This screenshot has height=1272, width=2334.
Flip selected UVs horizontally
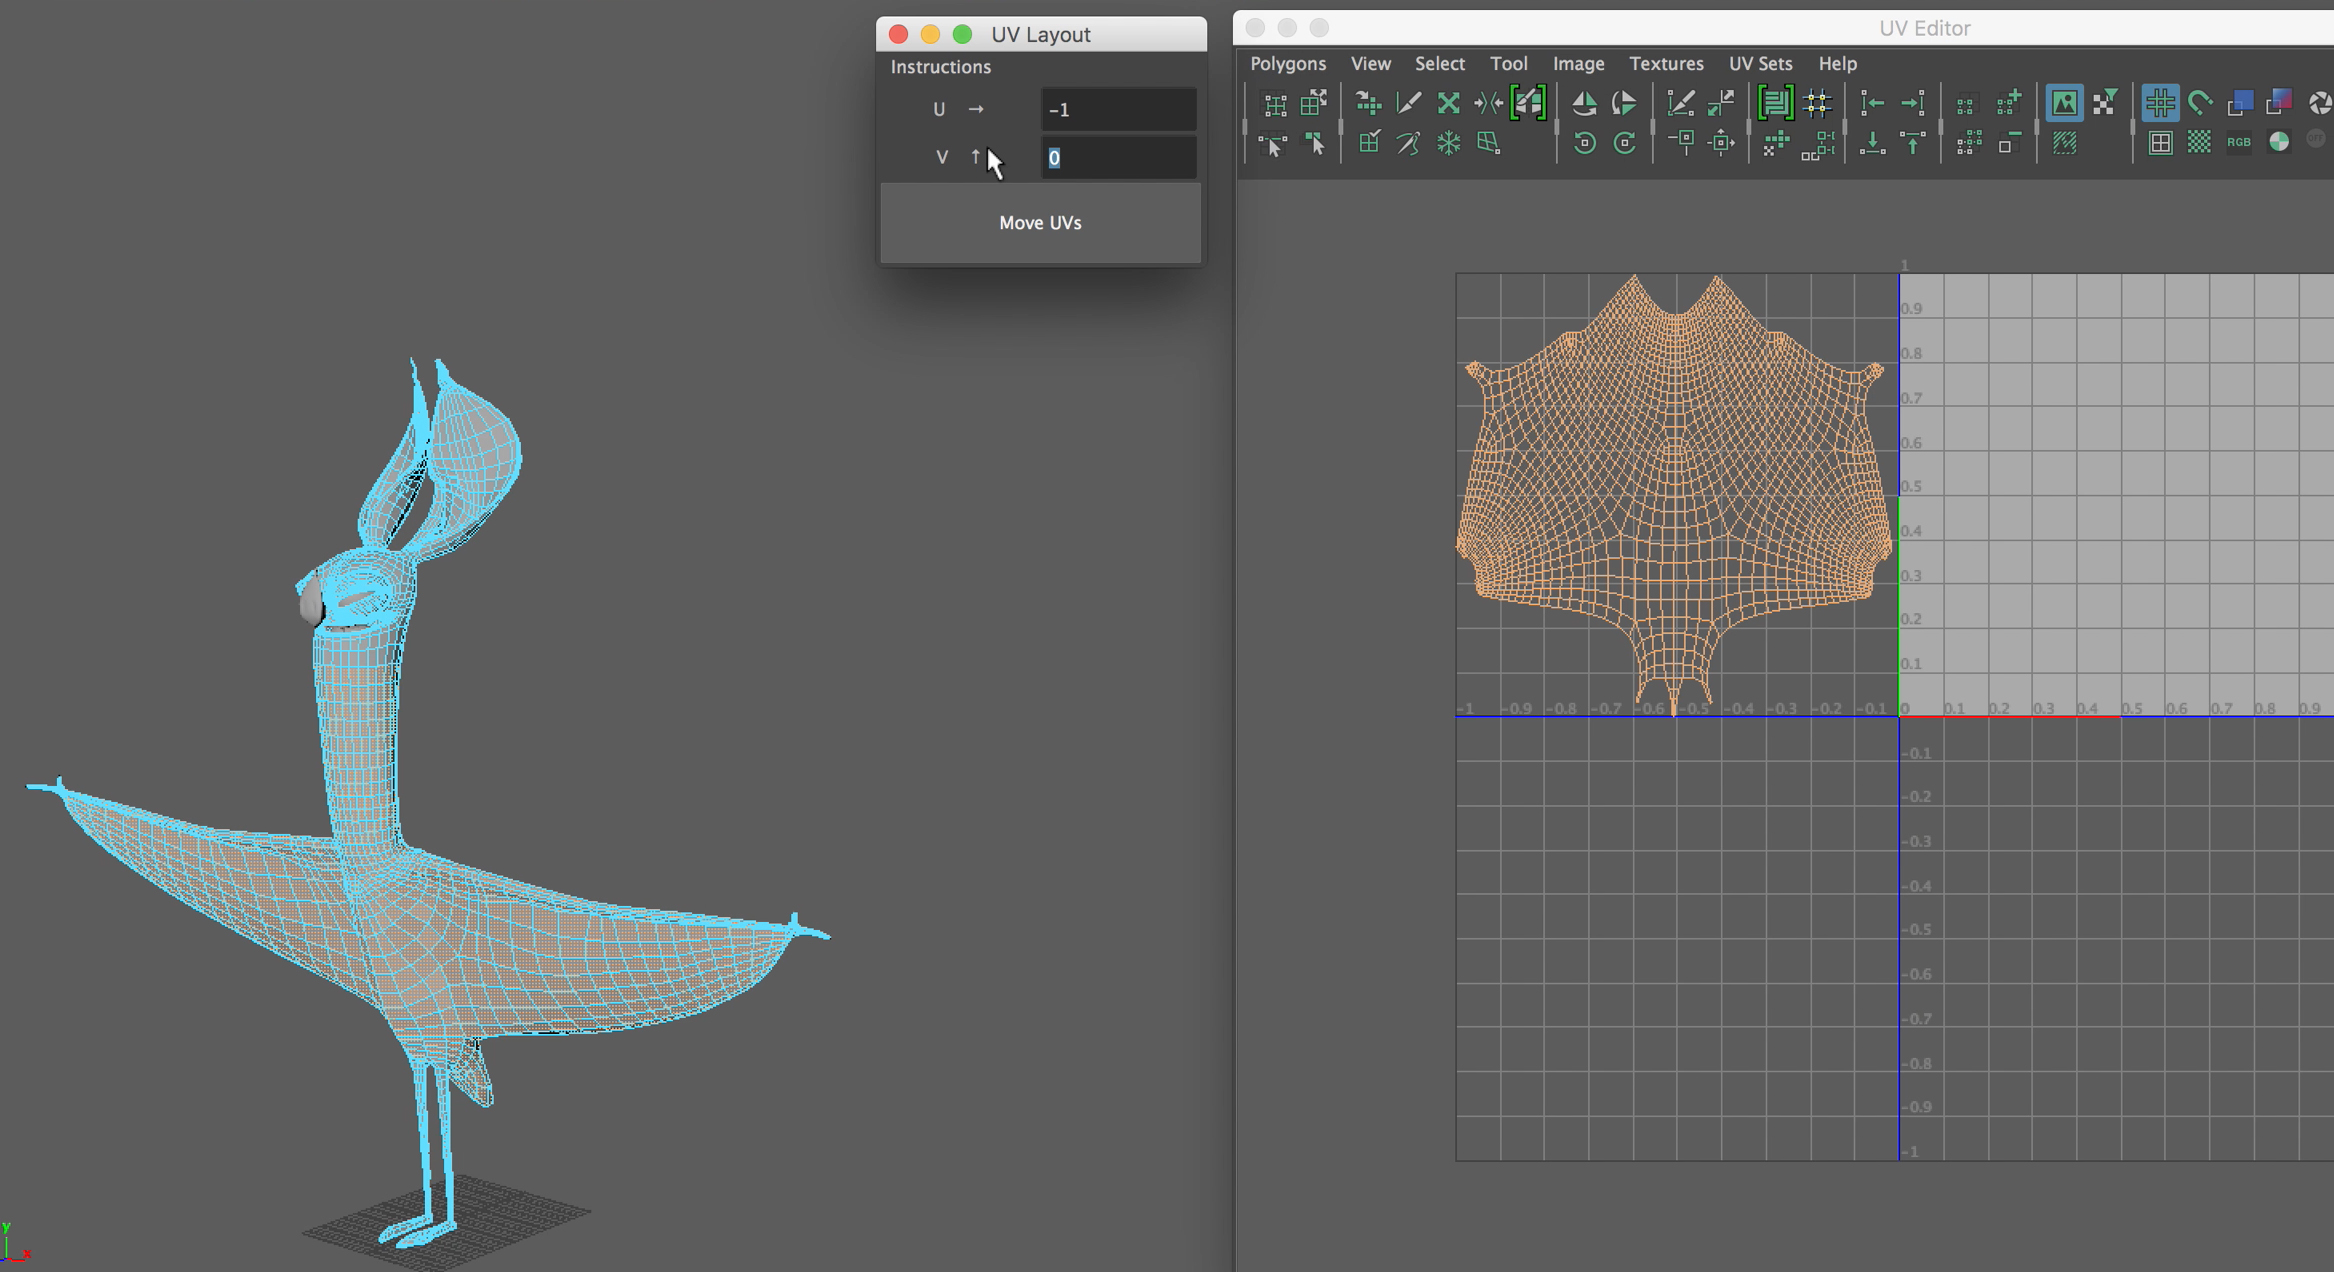click(1584, 102)
